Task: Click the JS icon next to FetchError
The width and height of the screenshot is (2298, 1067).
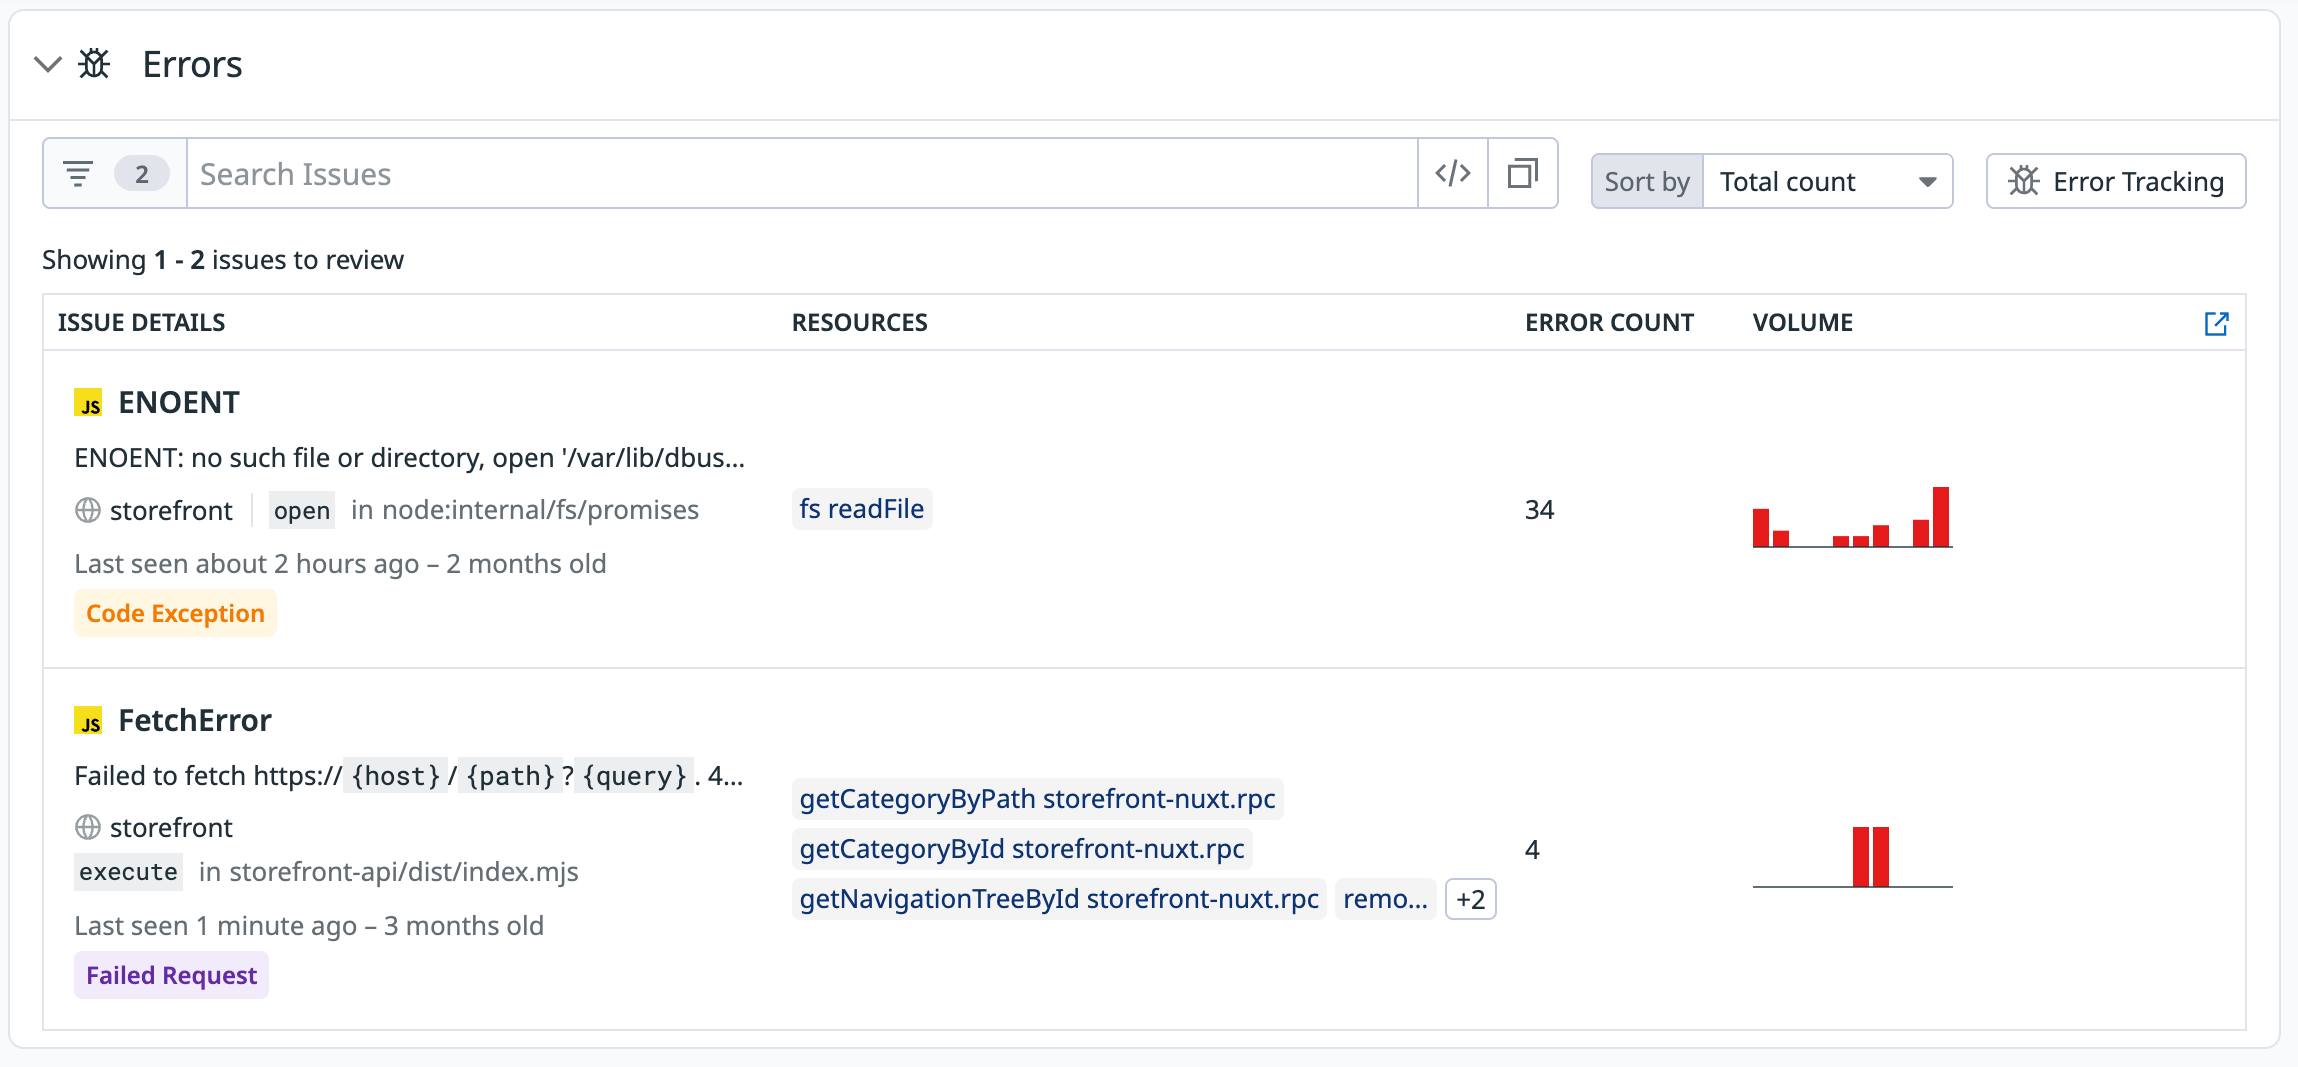Action: (89, 721)
